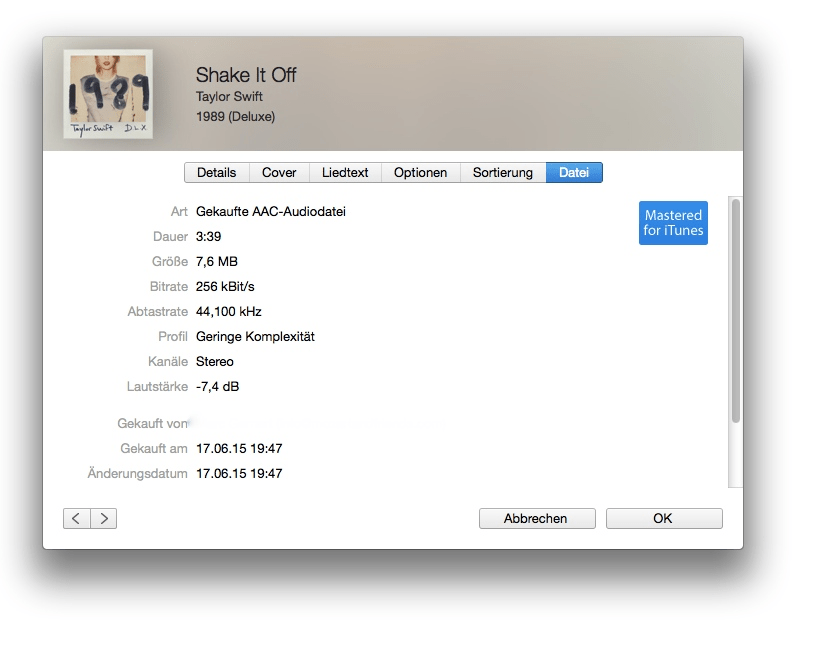Go to the next song with the right arrow
This screenshot has height=645, width=819.
click(104, 518)
